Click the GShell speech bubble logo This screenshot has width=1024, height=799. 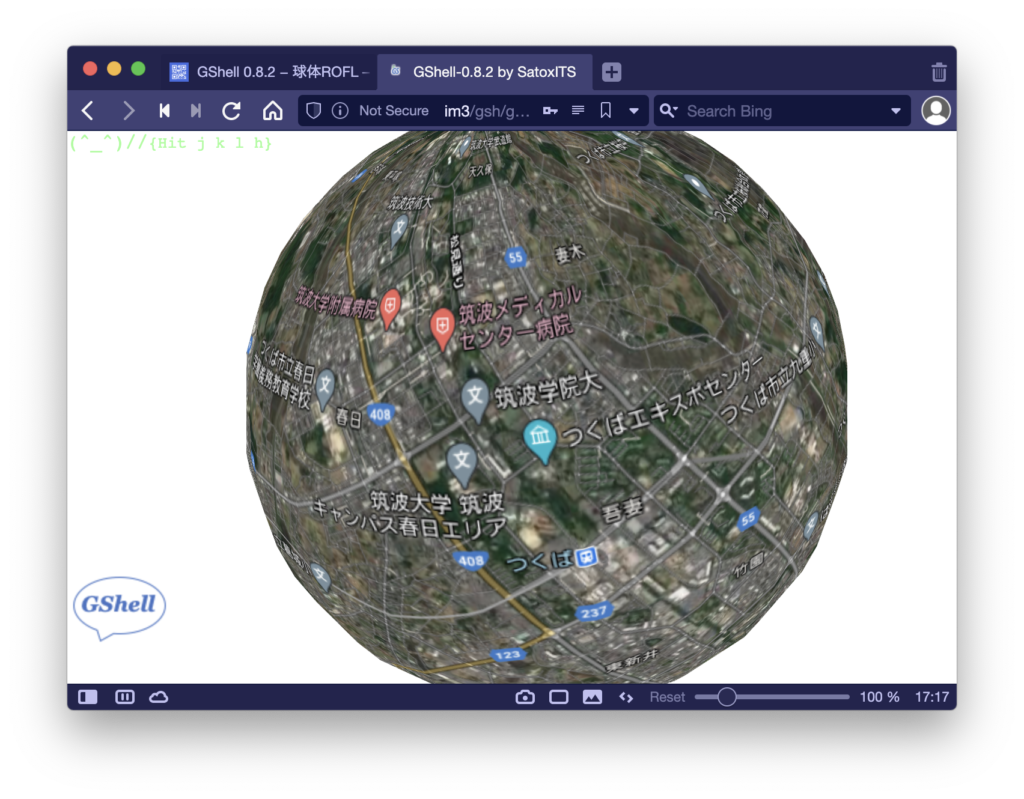(119, 607)
